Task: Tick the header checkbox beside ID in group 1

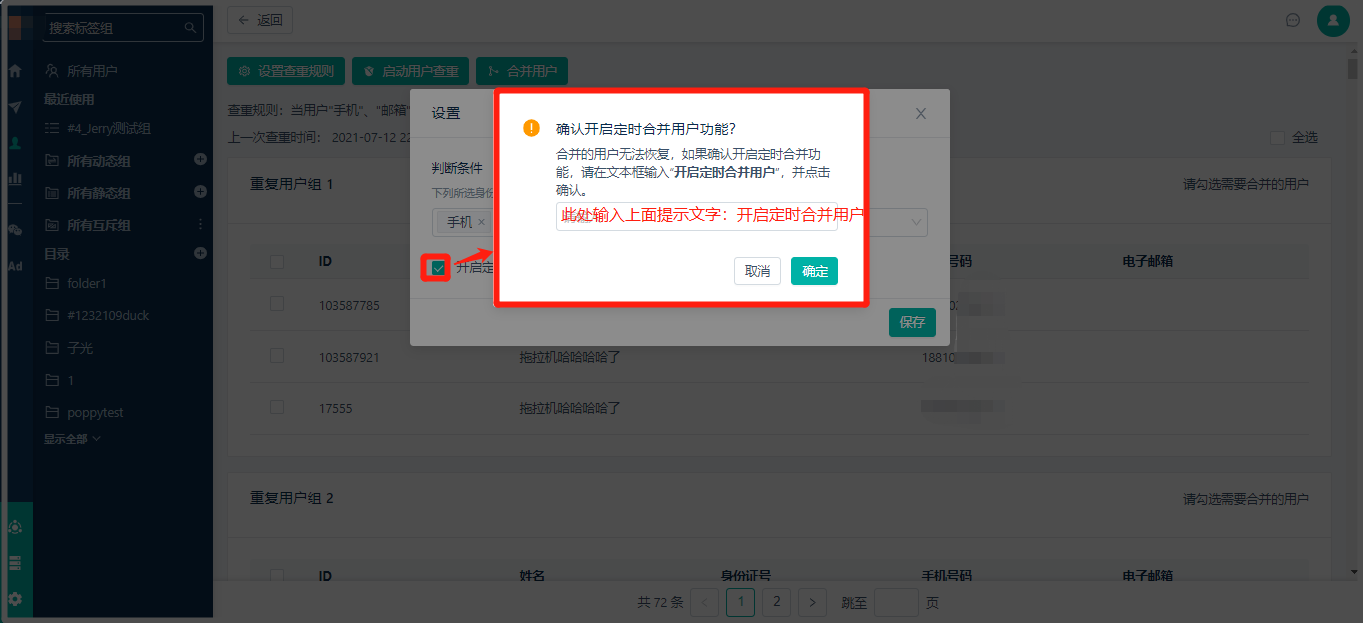Action: point(277,261)
